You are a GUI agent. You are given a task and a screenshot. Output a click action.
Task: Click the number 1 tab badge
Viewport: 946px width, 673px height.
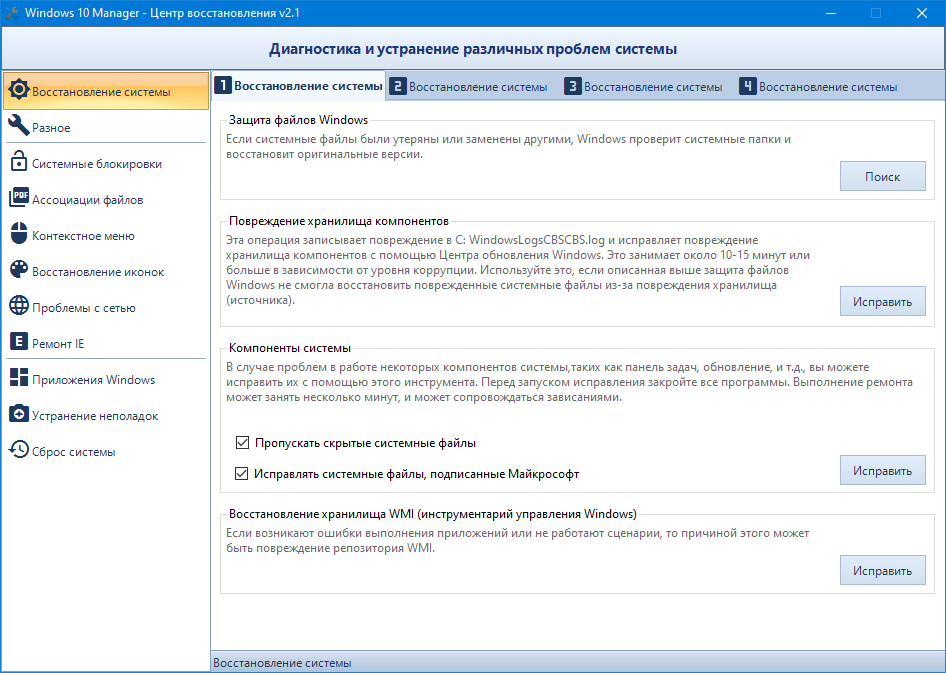point(223,86)
